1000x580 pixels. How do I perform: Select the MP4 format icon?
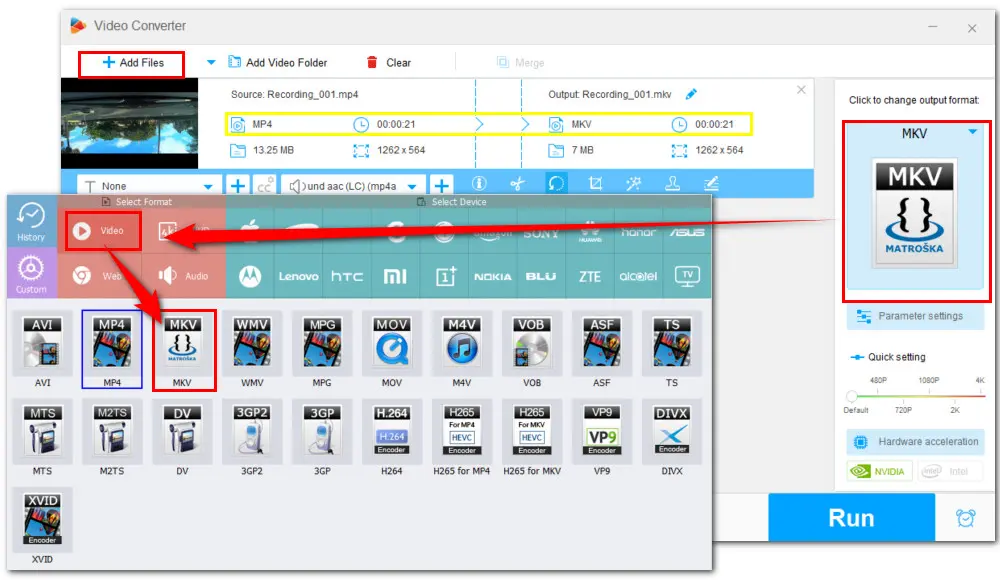[112, 343]
